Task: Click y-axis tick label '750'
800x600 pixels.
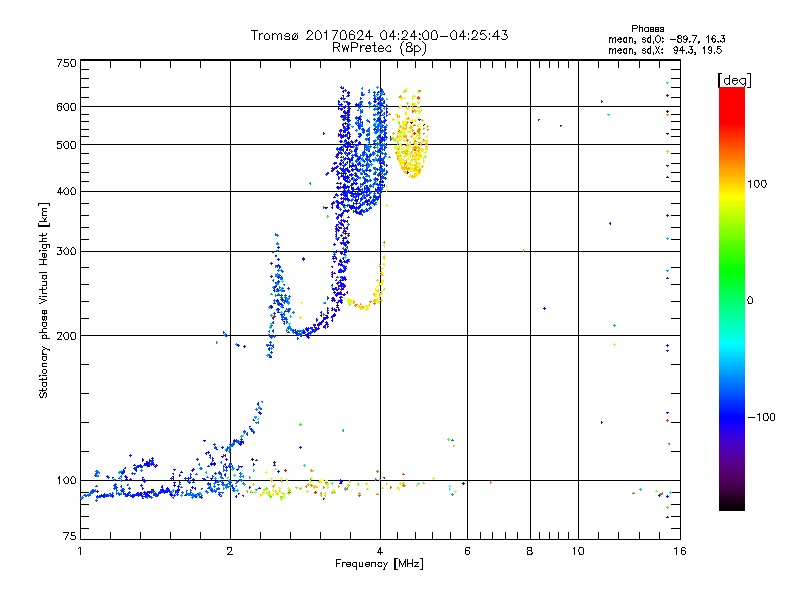Action: point(67,63)
